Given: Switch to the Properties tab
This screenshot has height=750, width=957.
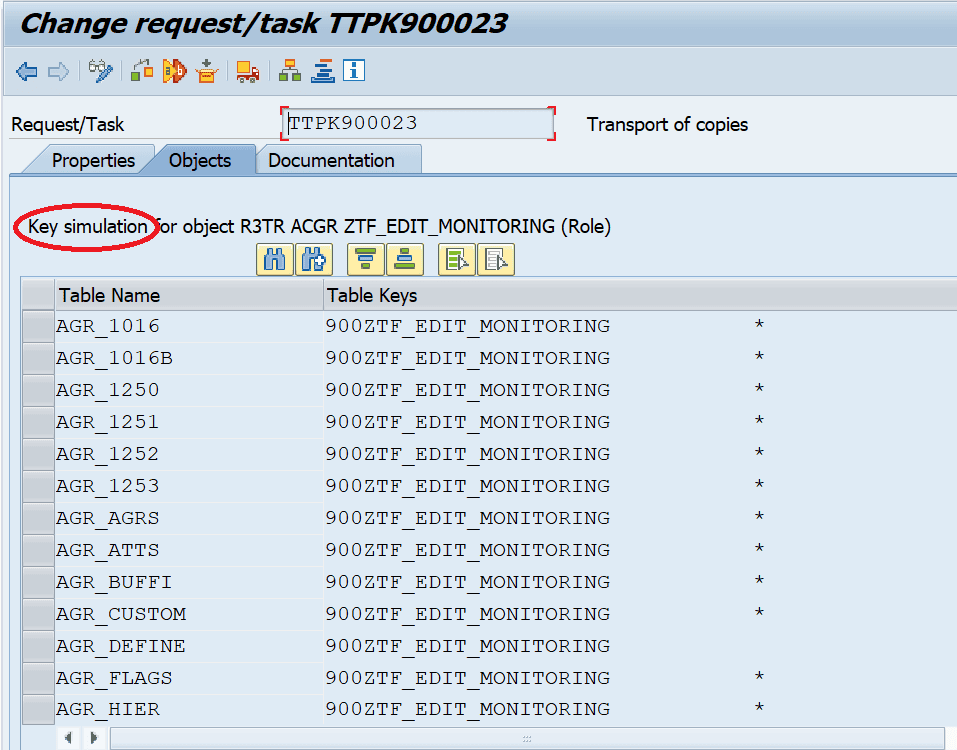Looking at the screenshot, I should 93,160.
